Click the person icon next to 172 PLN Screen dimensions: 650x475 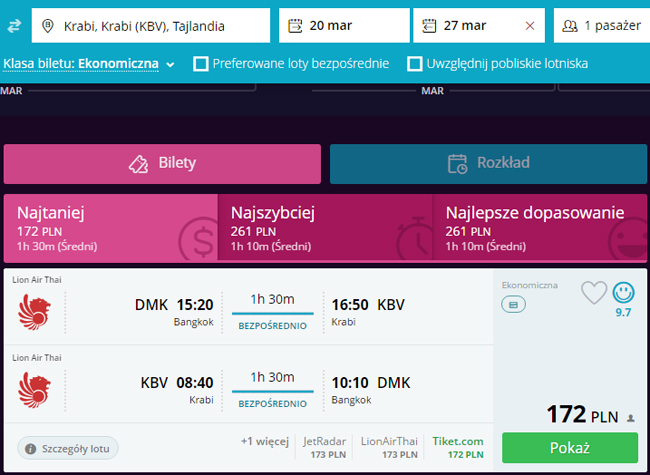[x=631, y=418]
